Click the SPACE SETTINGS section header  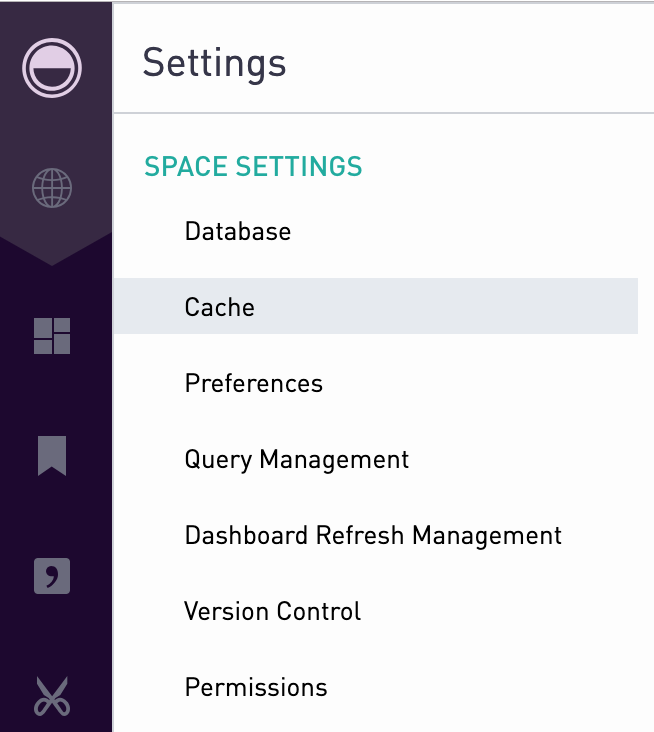[253, 166]
